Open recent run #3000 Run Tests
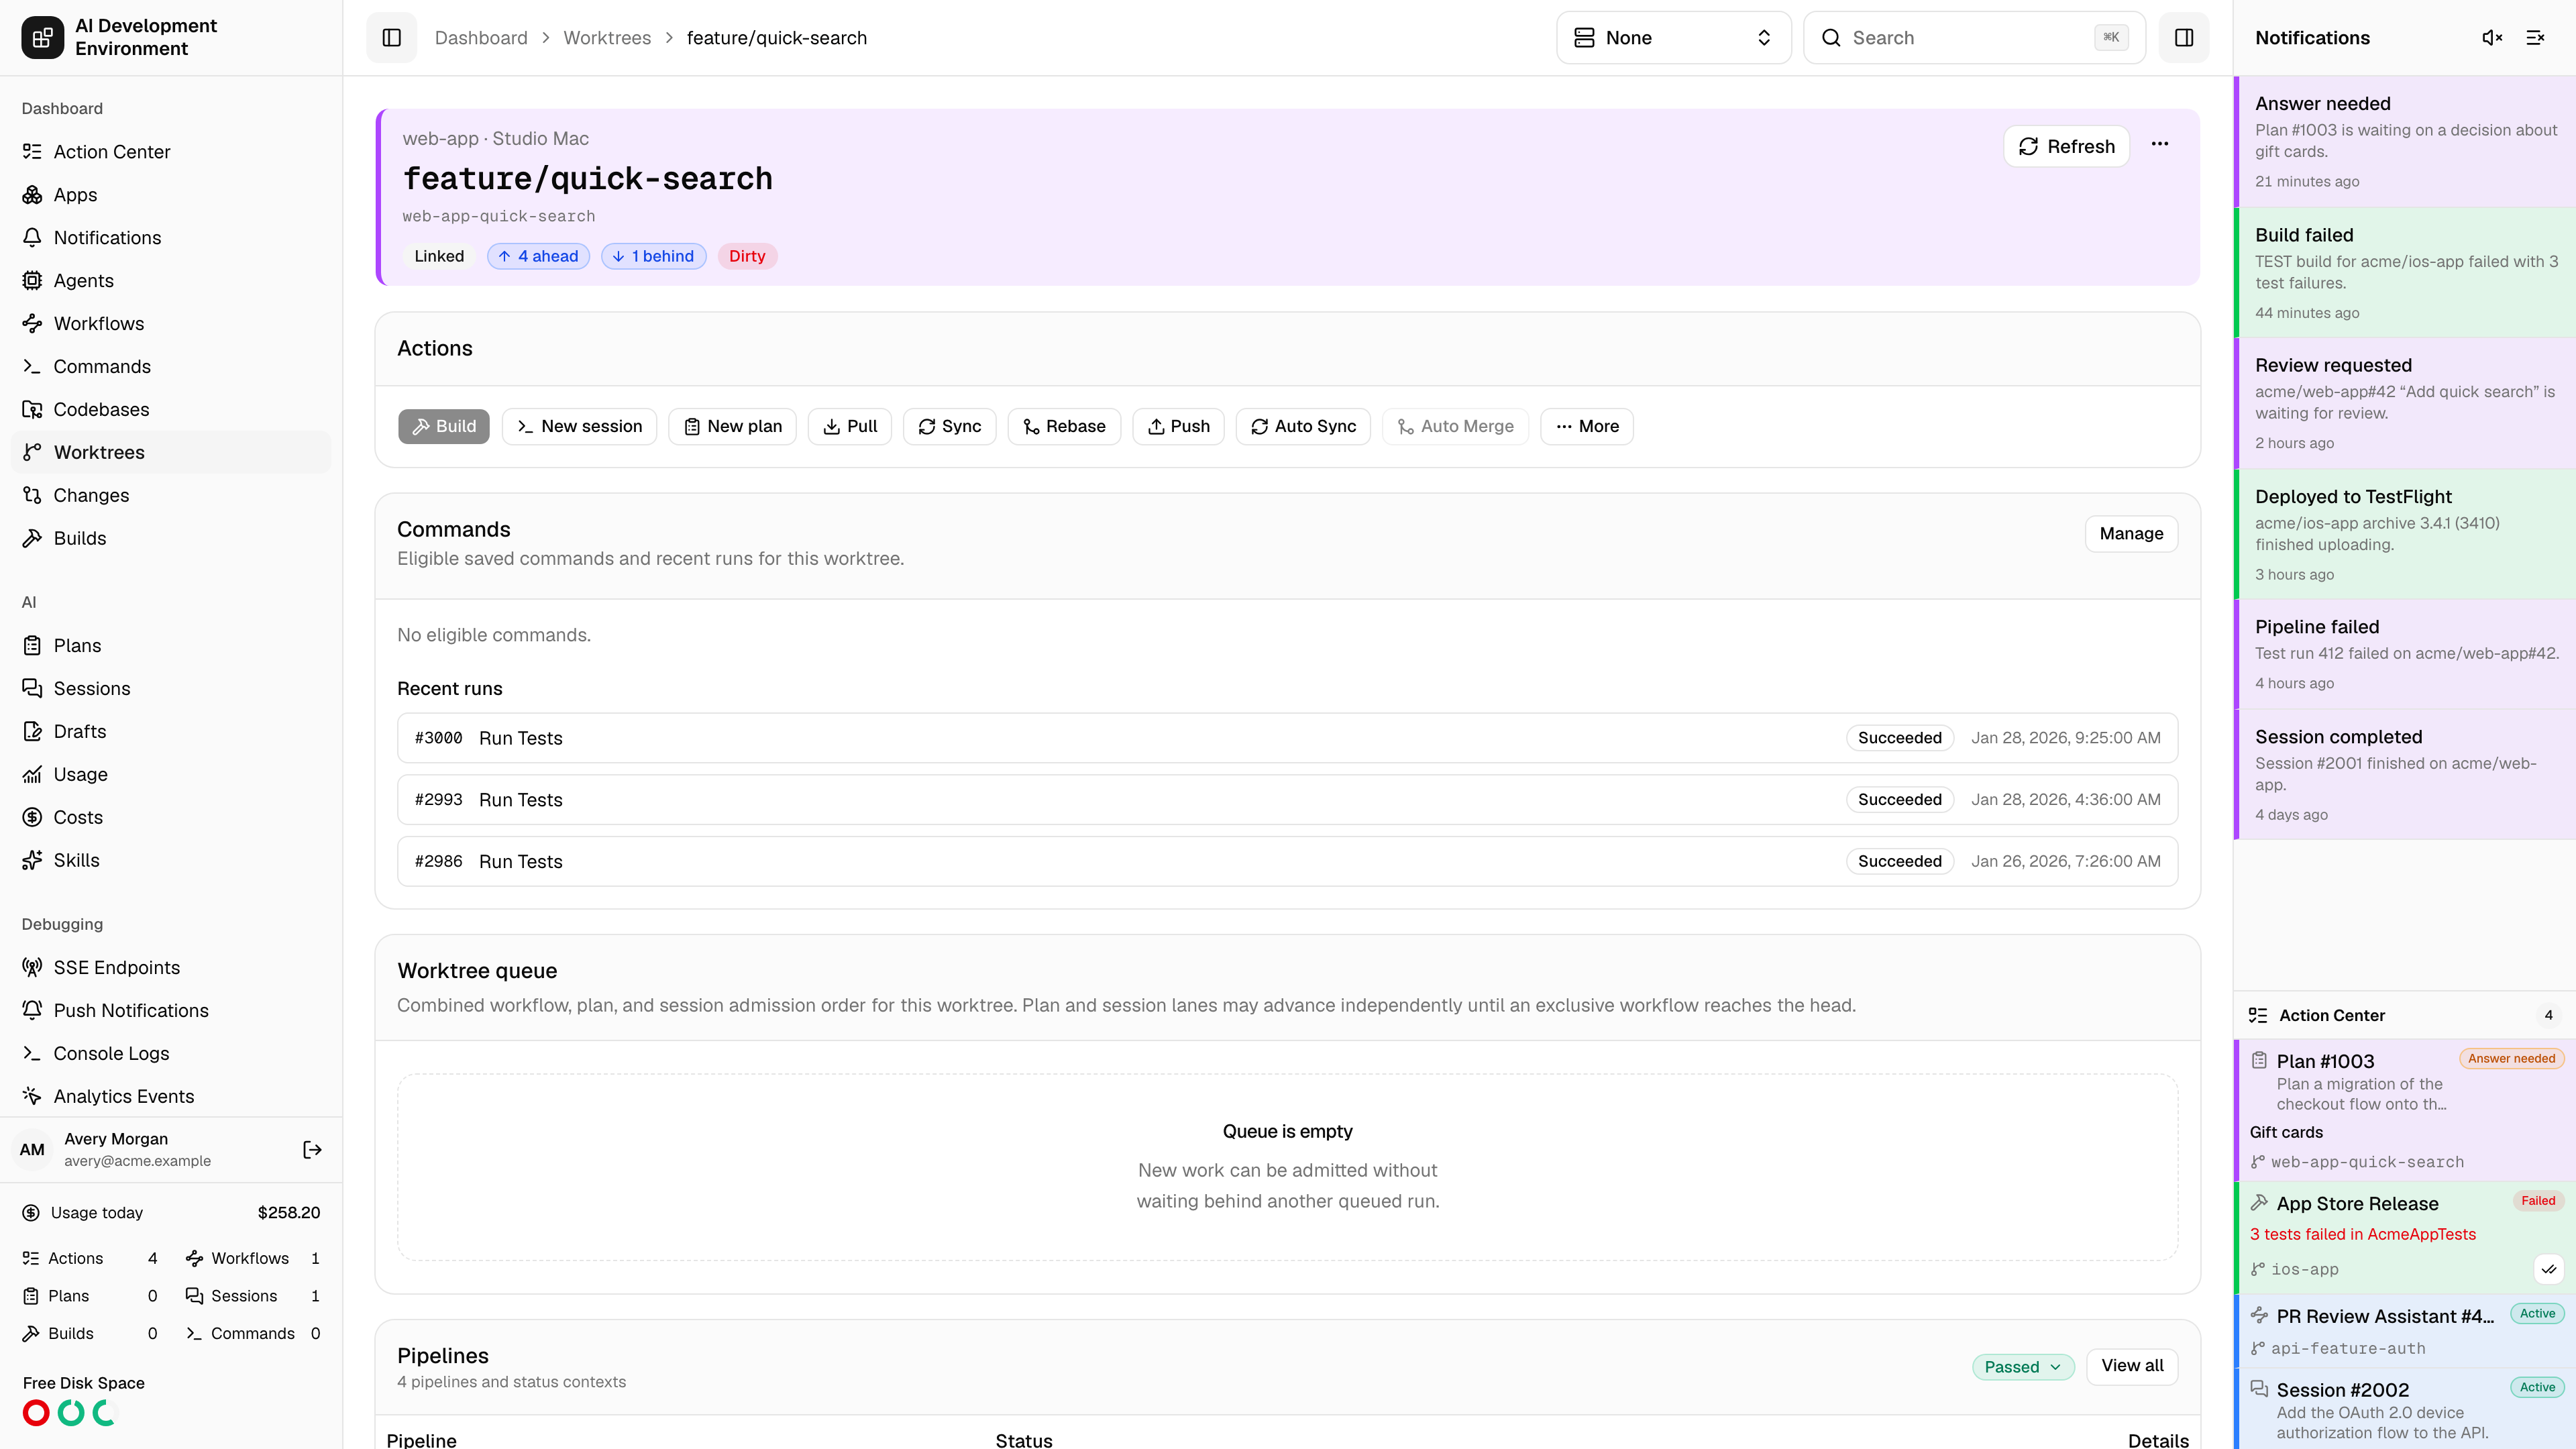The height and width of the screenshot is (1449, 2576). (x=1287, y=738)
